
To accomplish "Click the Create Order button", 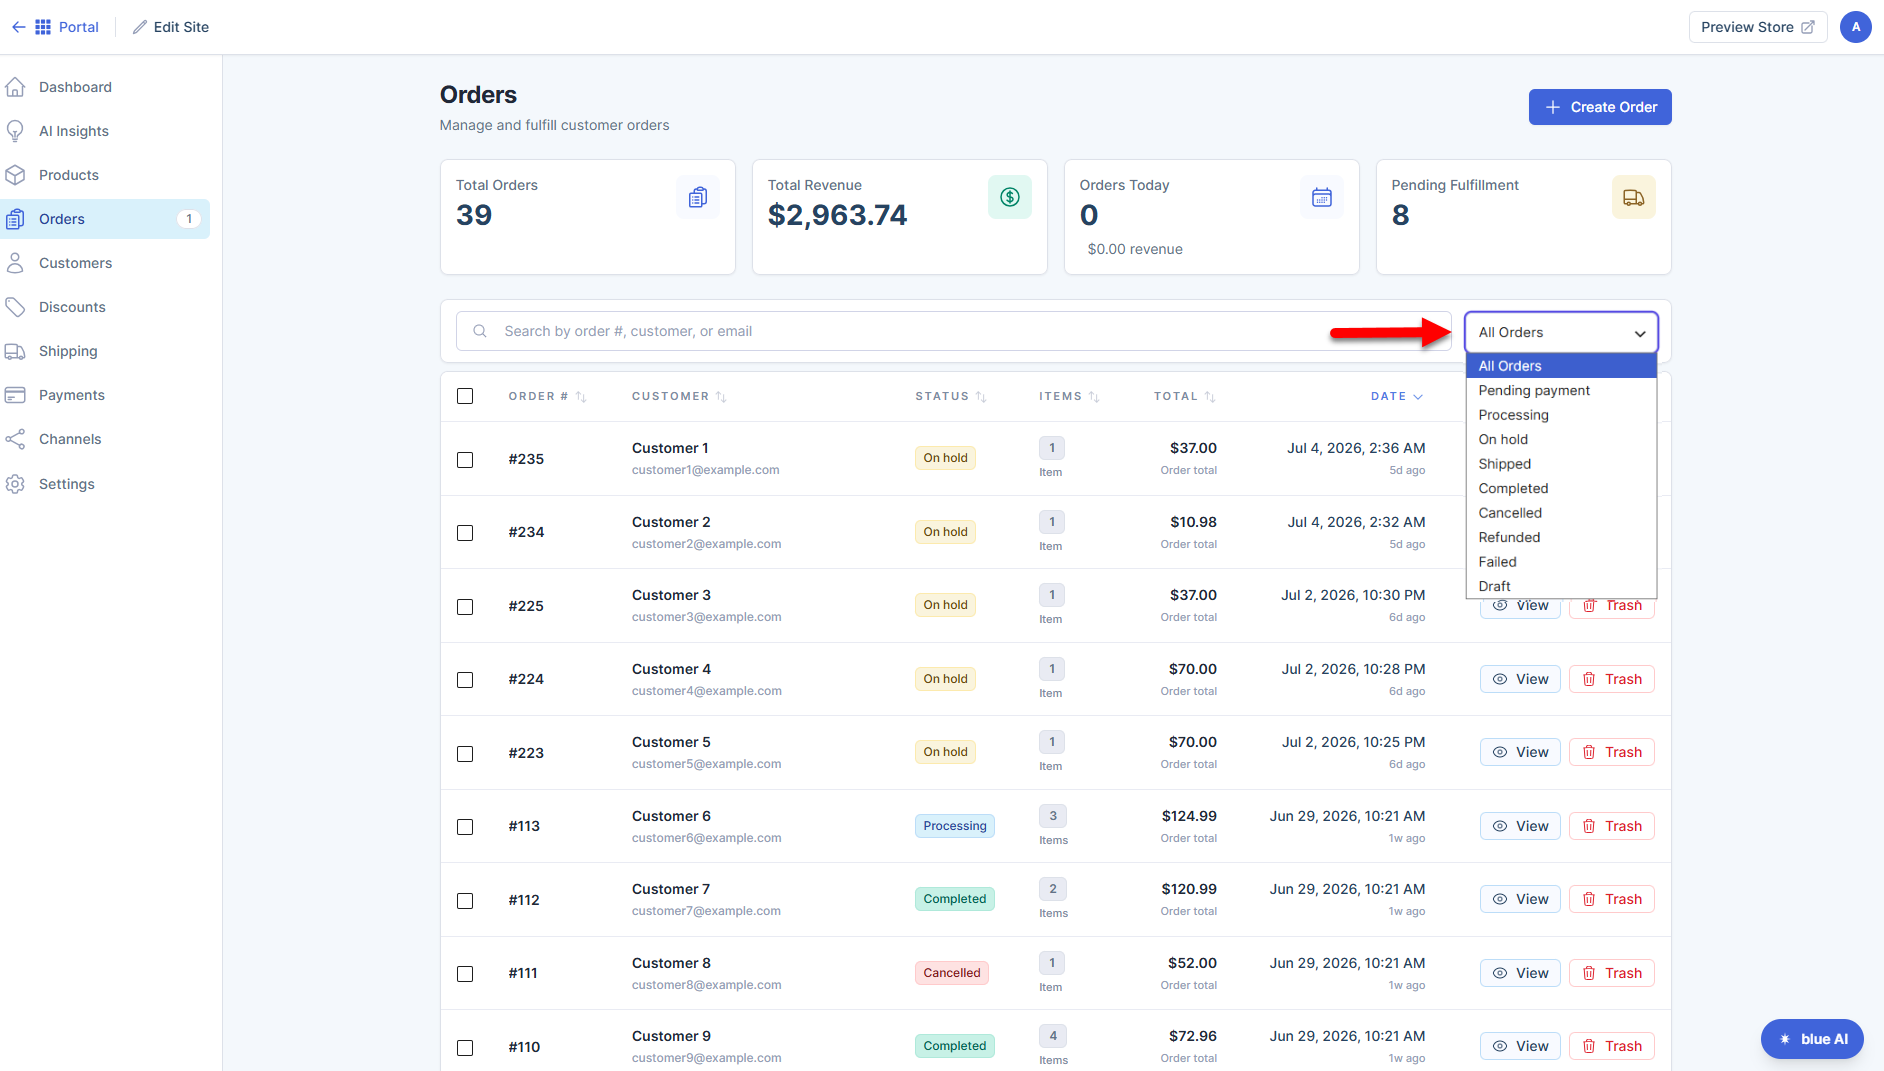I will click(1600, 107).
